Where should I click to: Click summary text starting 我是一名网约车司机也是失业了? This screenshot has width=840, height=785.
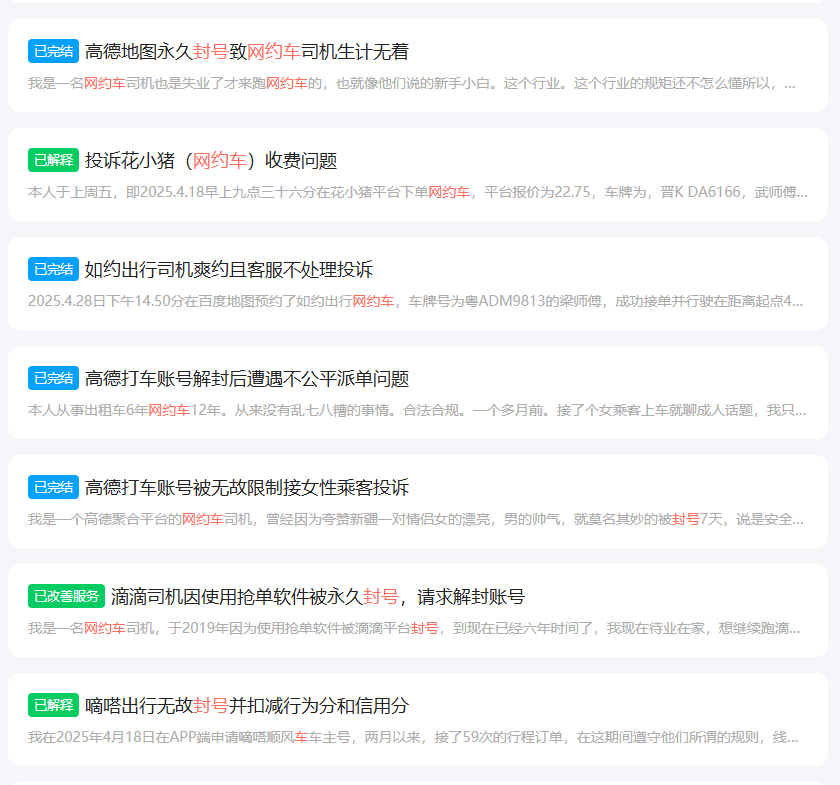411,84
